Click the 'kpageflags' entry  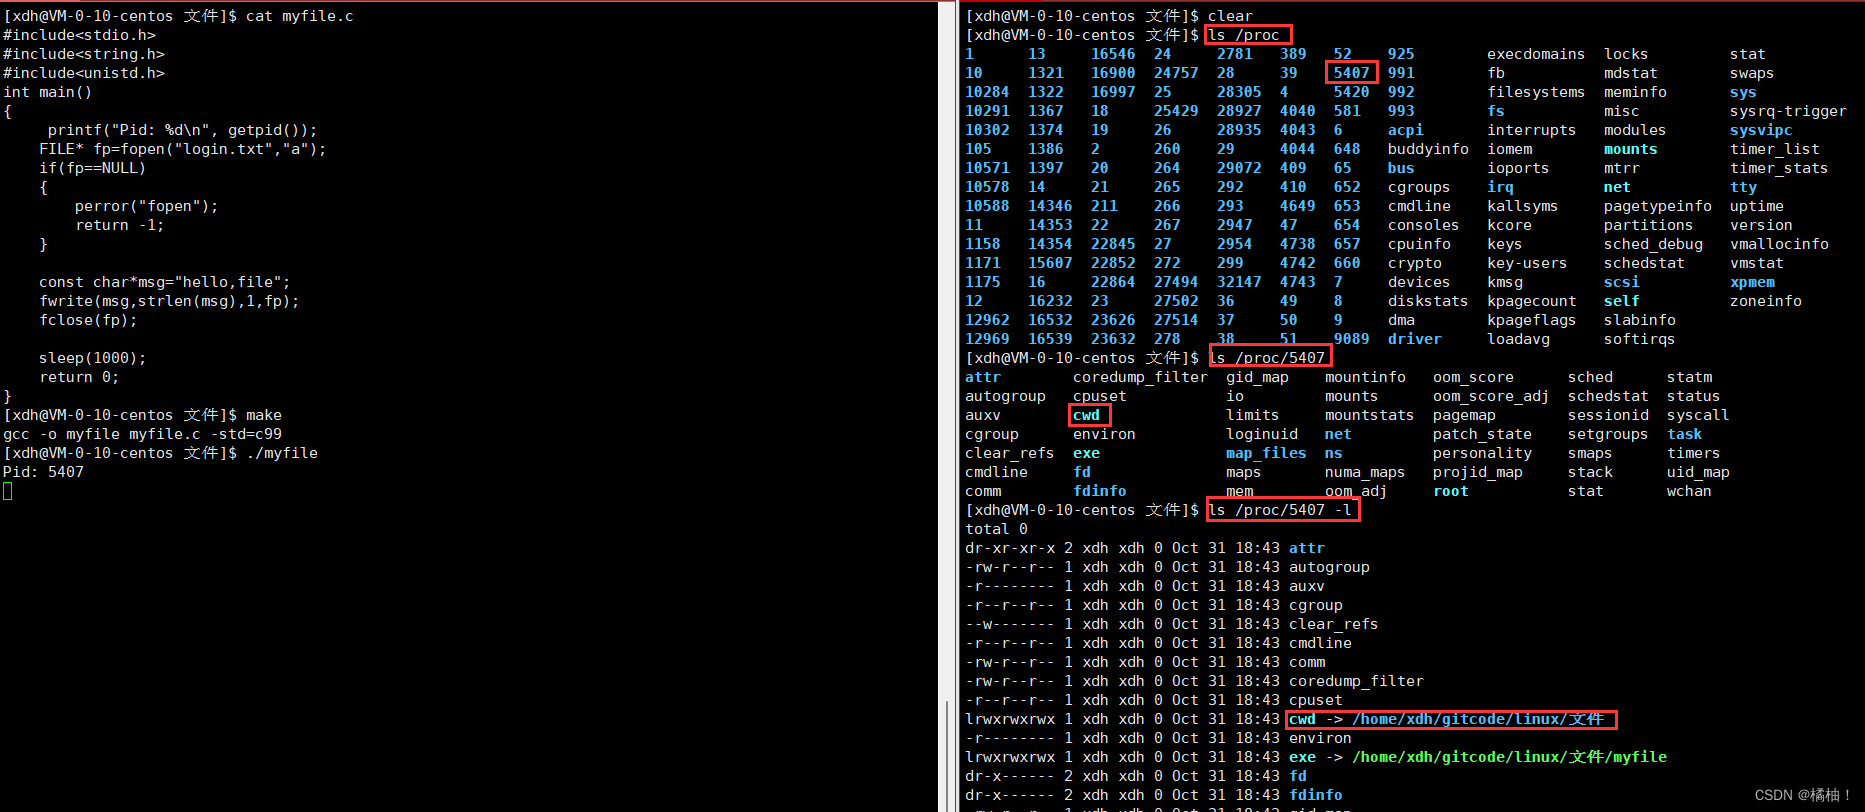tap(1532, 320)
